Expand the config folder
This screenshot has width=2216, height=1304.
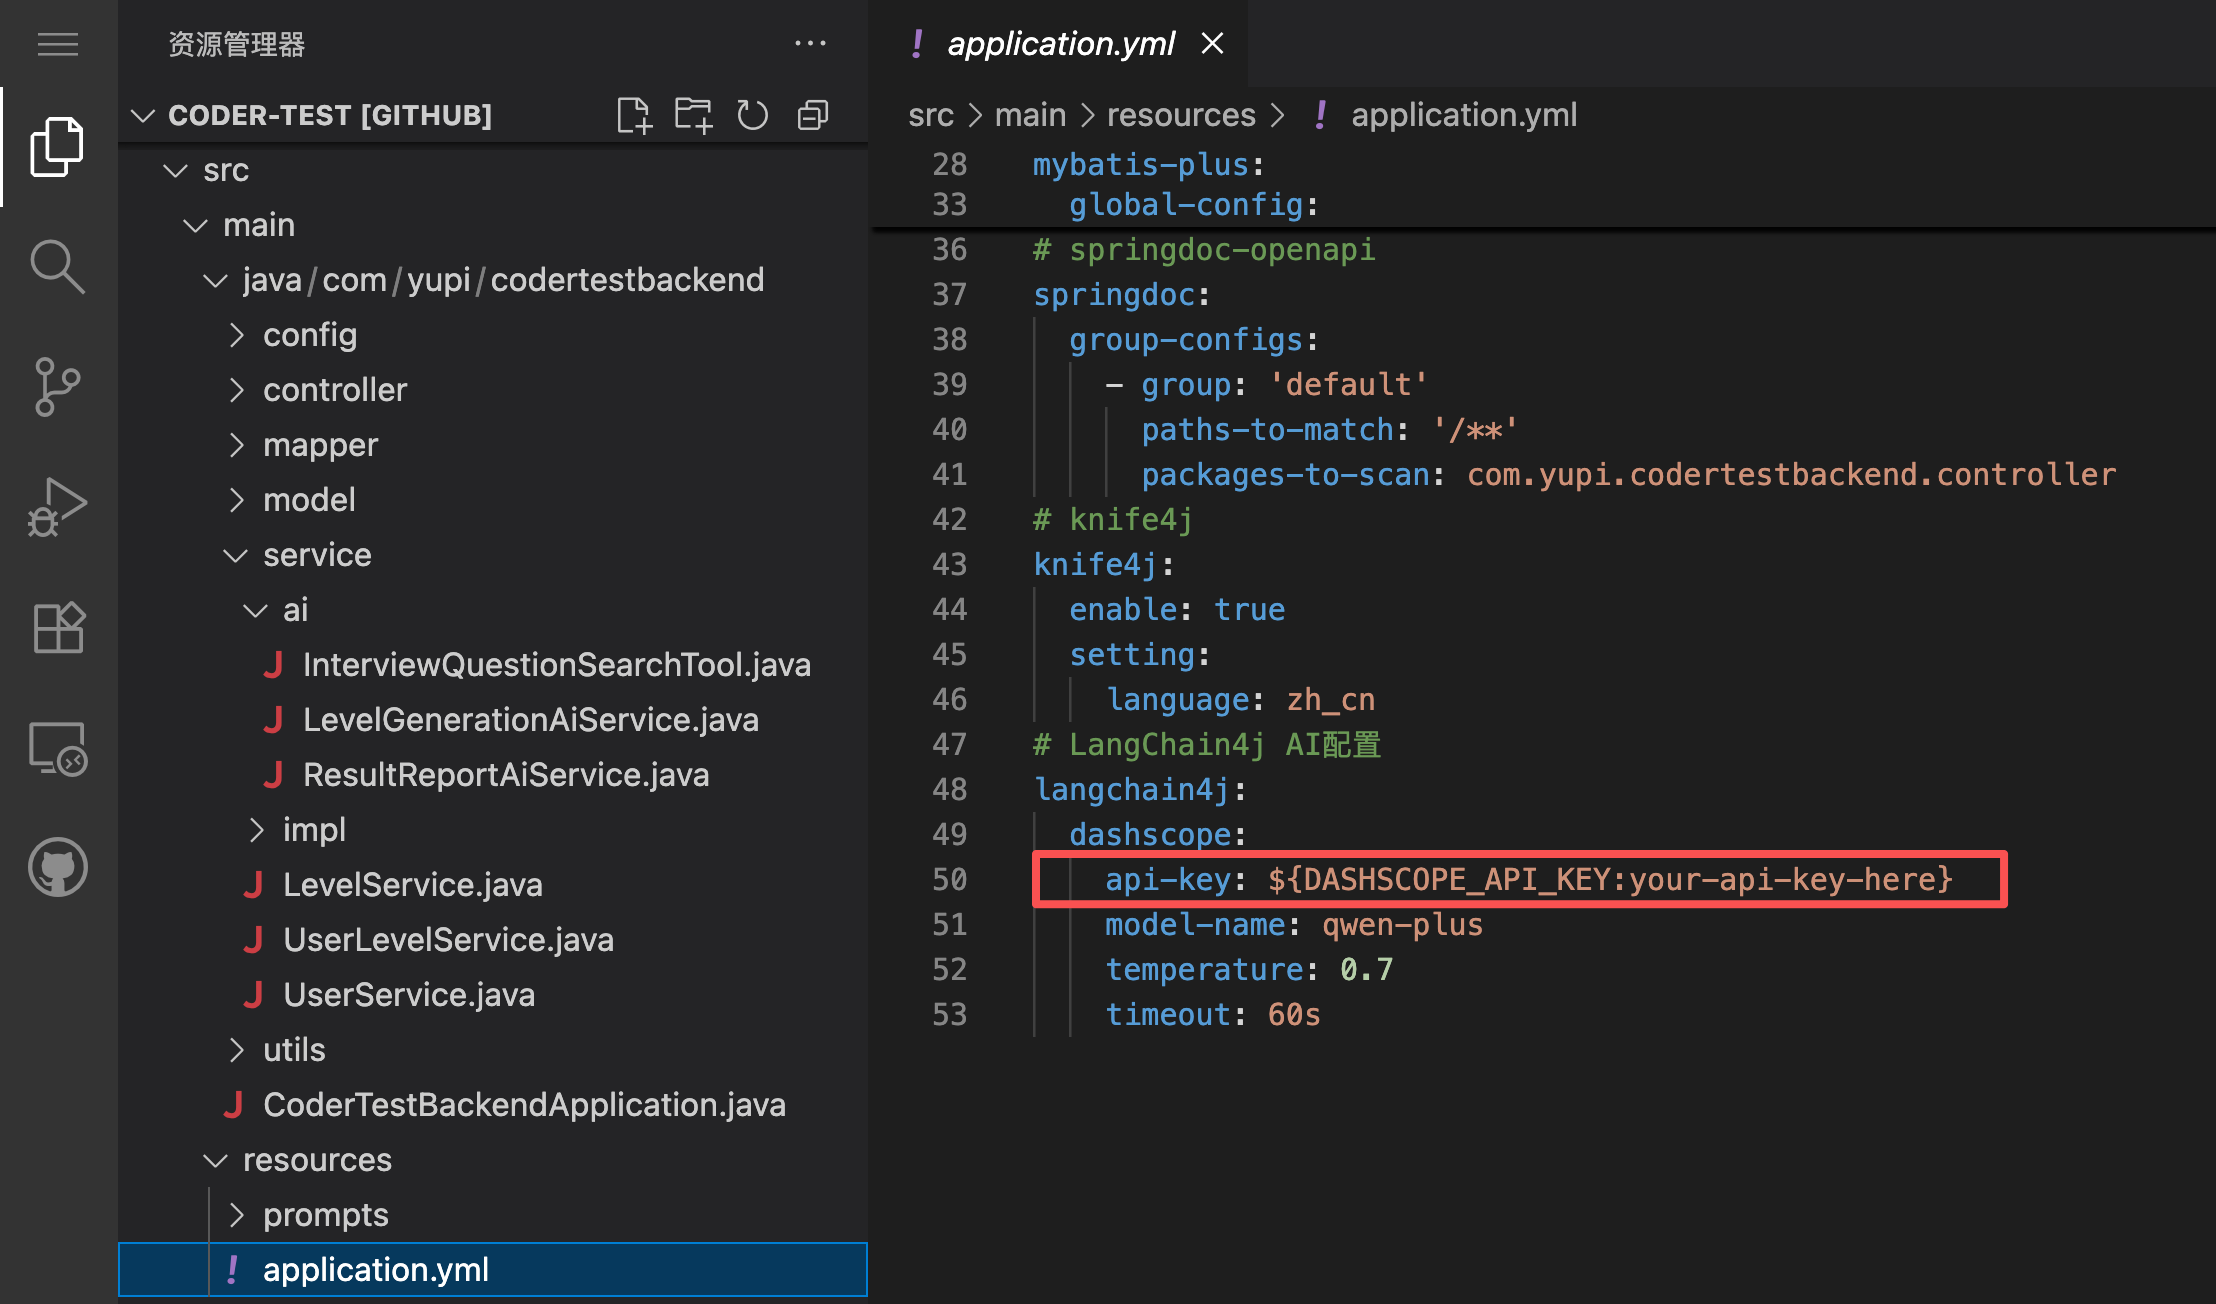click(x=309, y=335)
